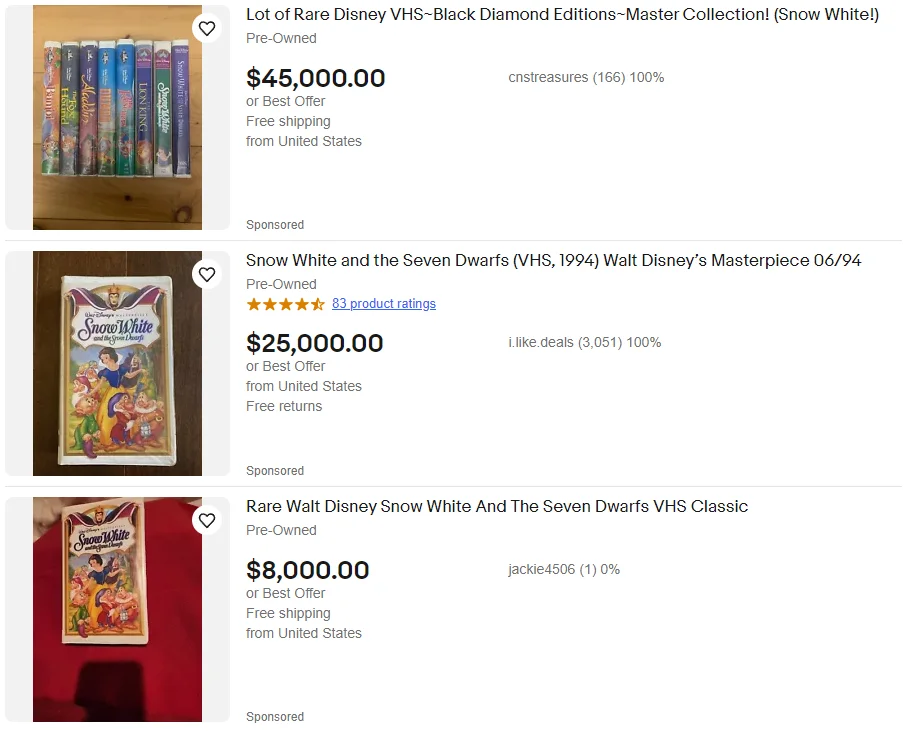Click the Sponsored label on the $8,000 listing
This screenshot has height=731, width=912.
pos(275,717)
